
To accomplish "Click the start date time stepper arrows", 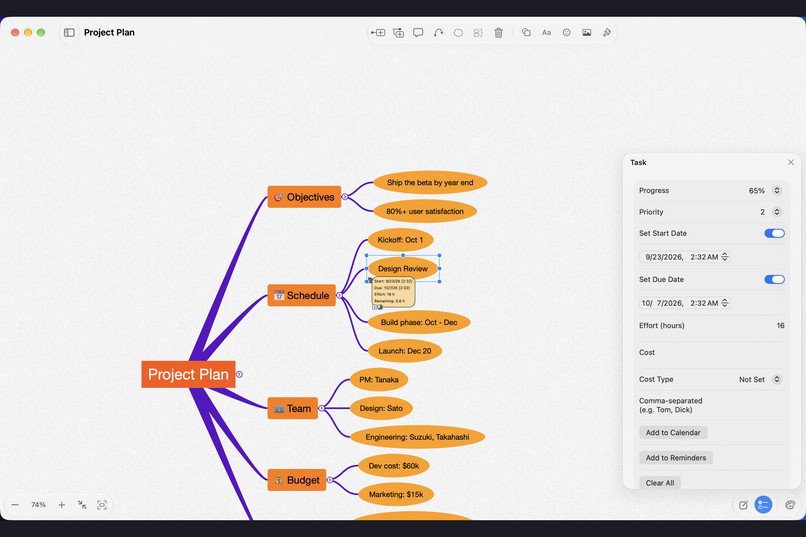I will pos(725,256).
